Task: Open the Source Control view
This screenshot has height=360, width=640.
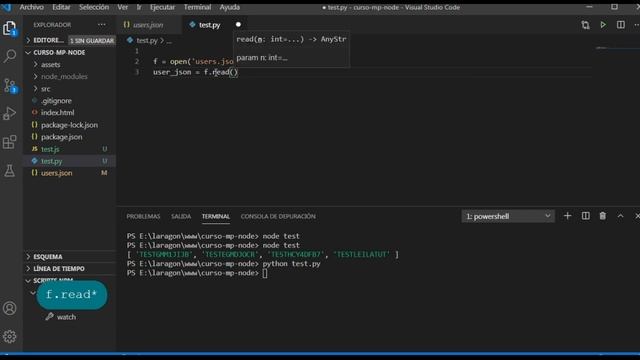Action: (x=9, y=85)
